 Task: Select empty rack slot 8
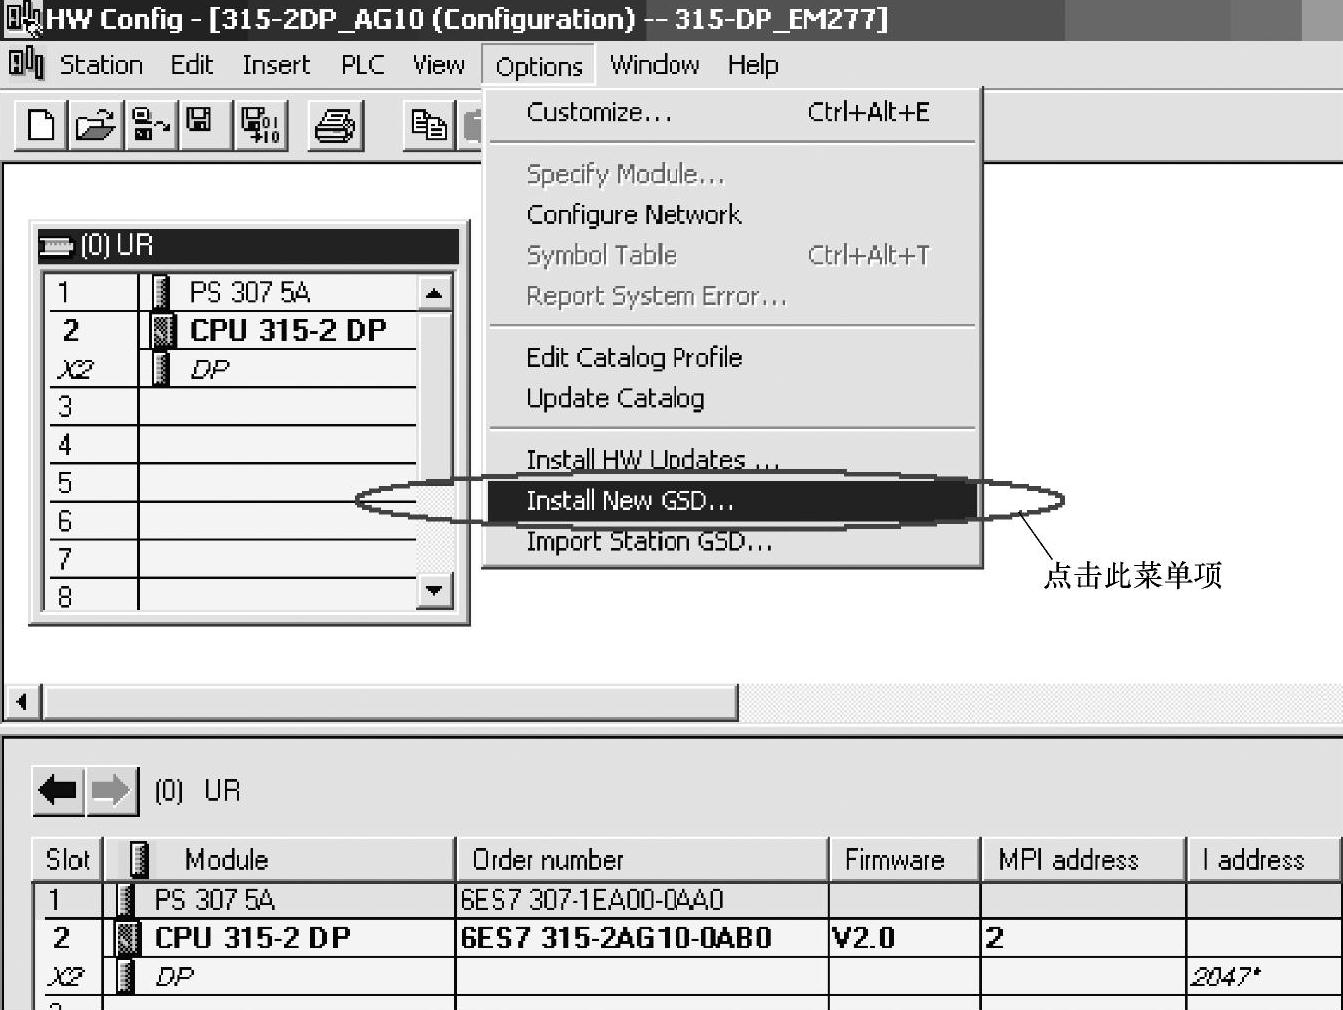pyautogui.click(x=232, y=595)
